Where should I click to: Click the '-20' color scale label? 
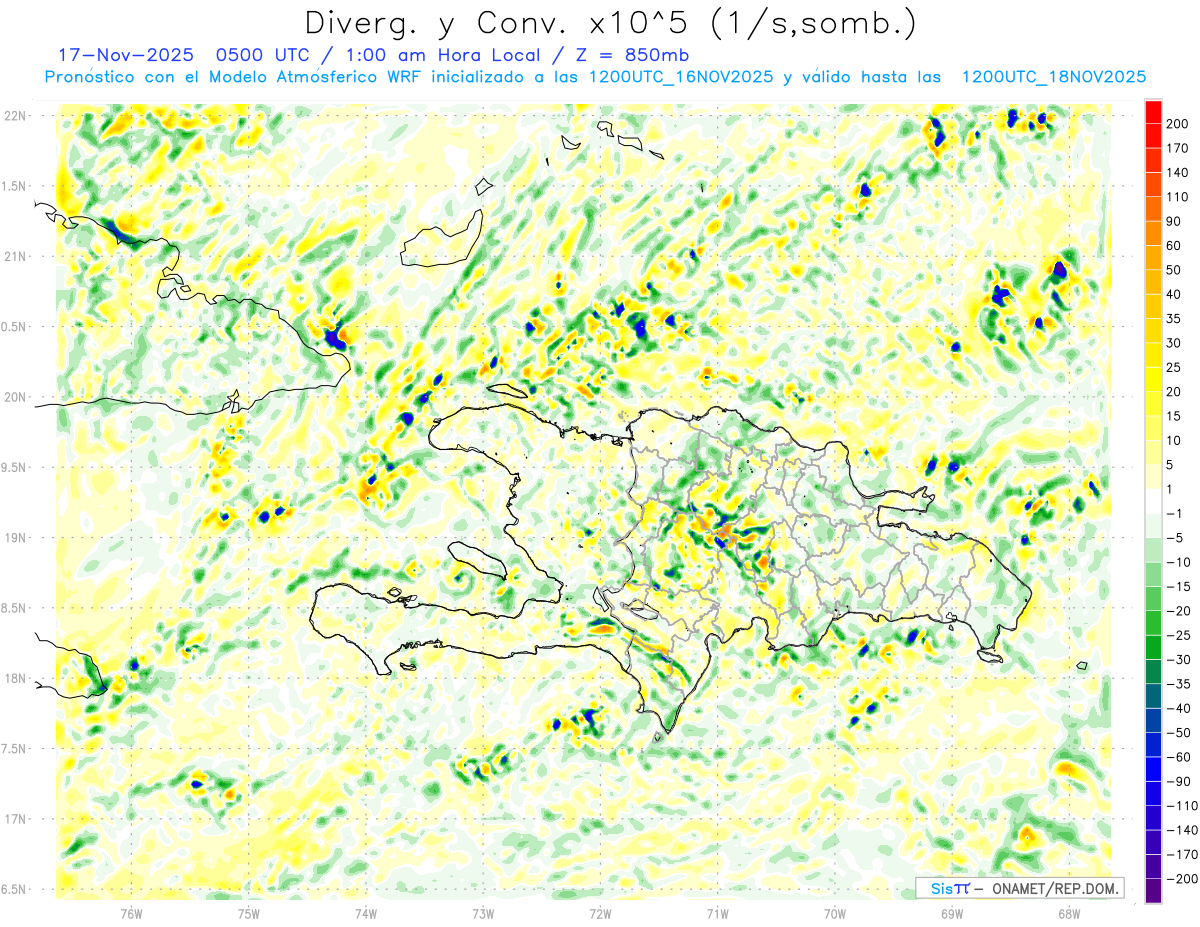click(1180, 611)
